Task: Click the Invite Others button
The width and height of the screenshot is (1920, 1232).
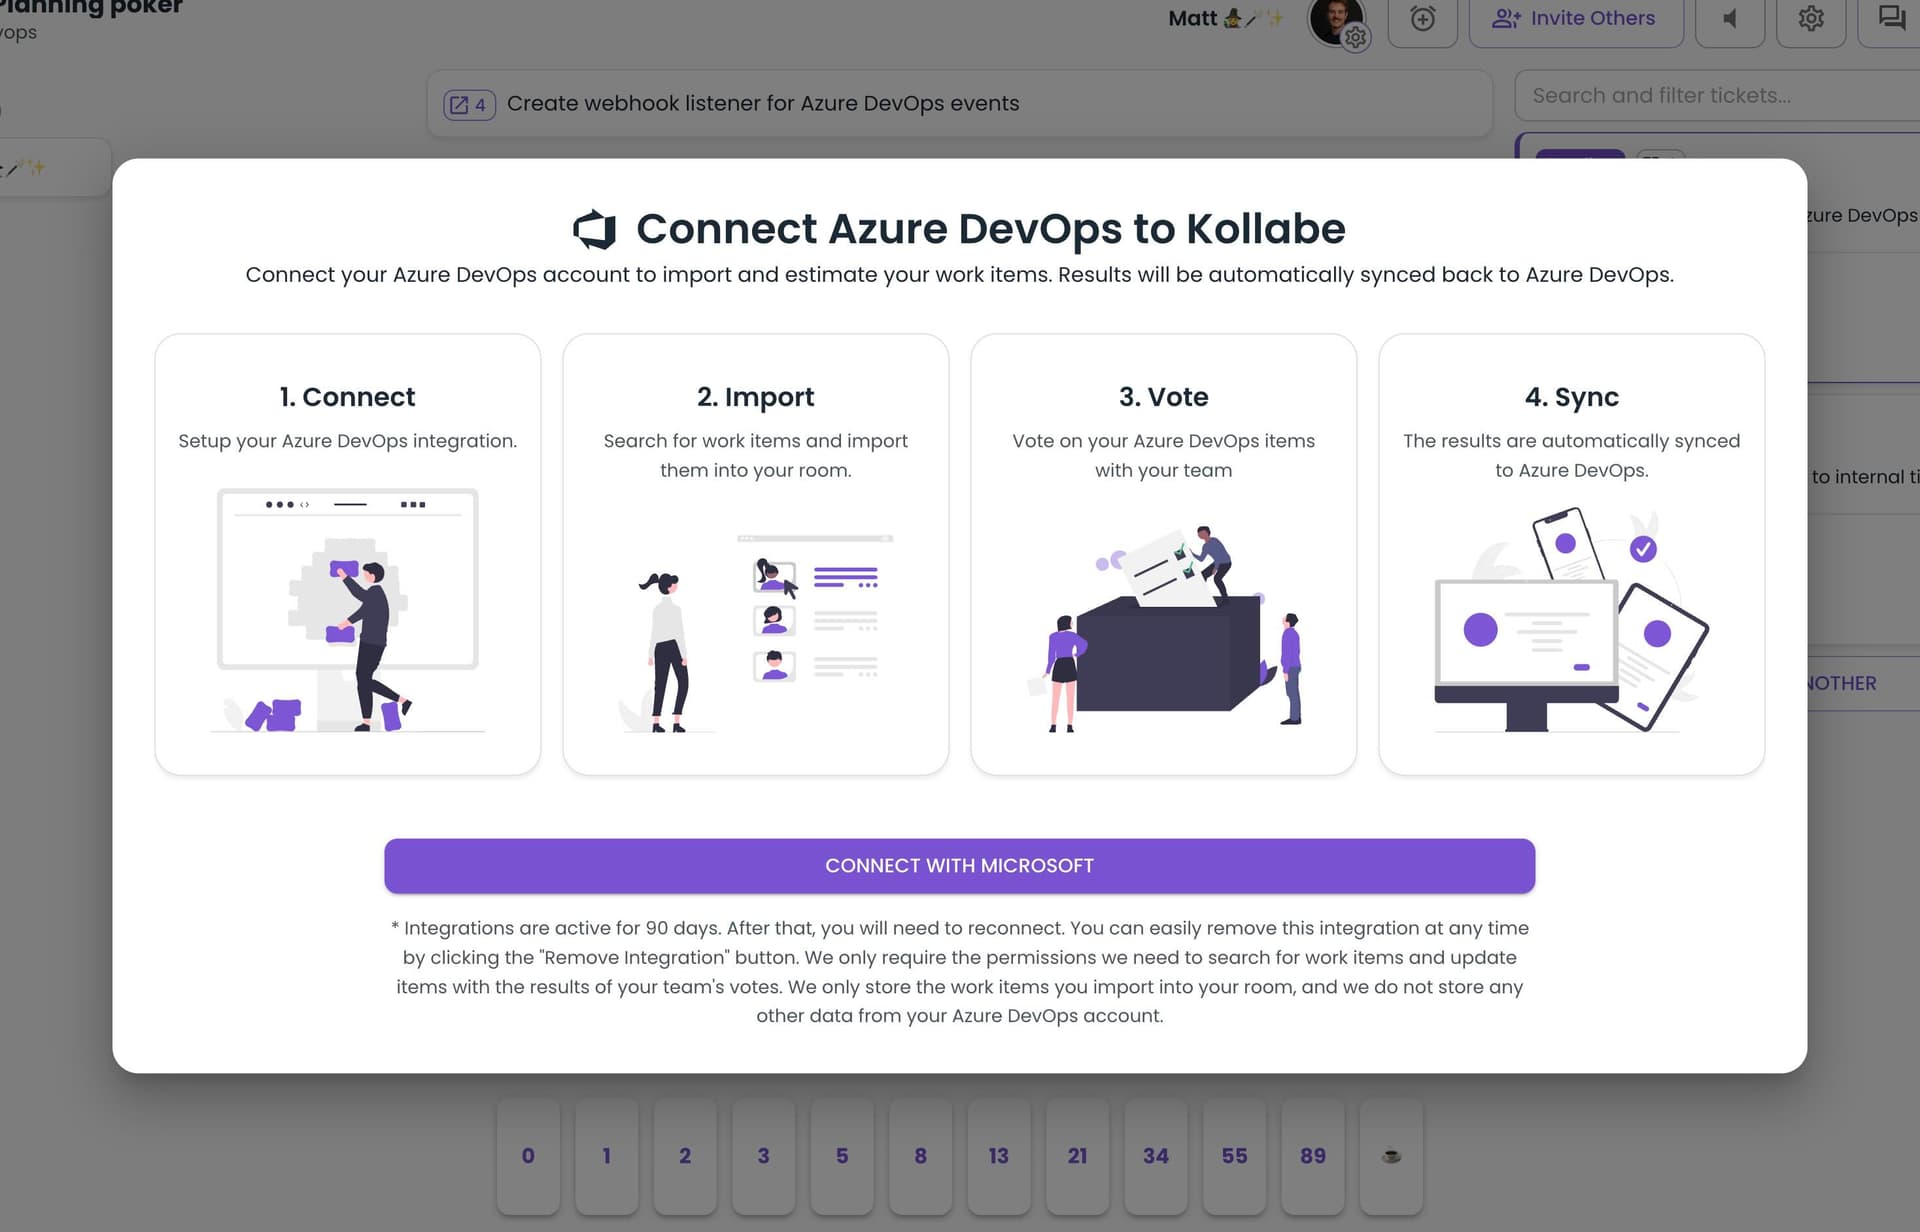Action: 1576,18
